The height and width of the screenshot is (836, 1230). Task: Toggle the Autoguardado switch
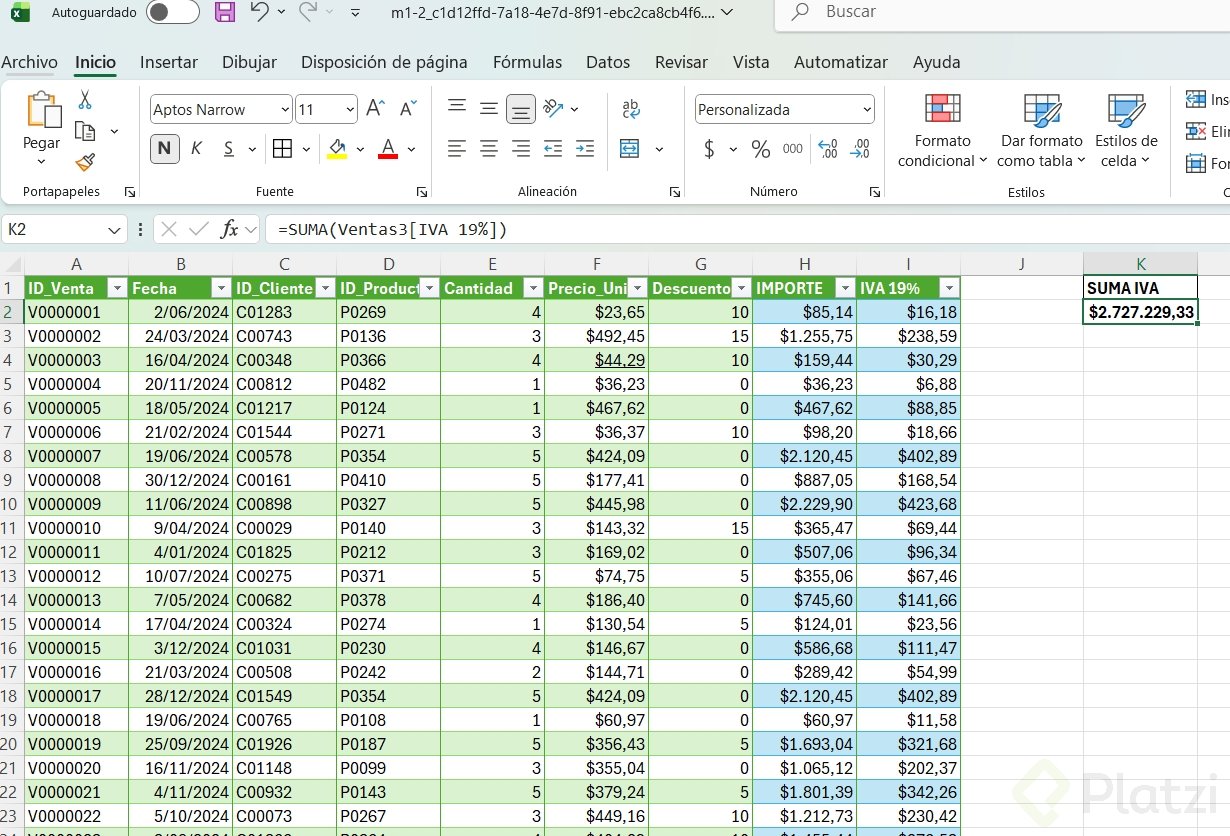171,12
